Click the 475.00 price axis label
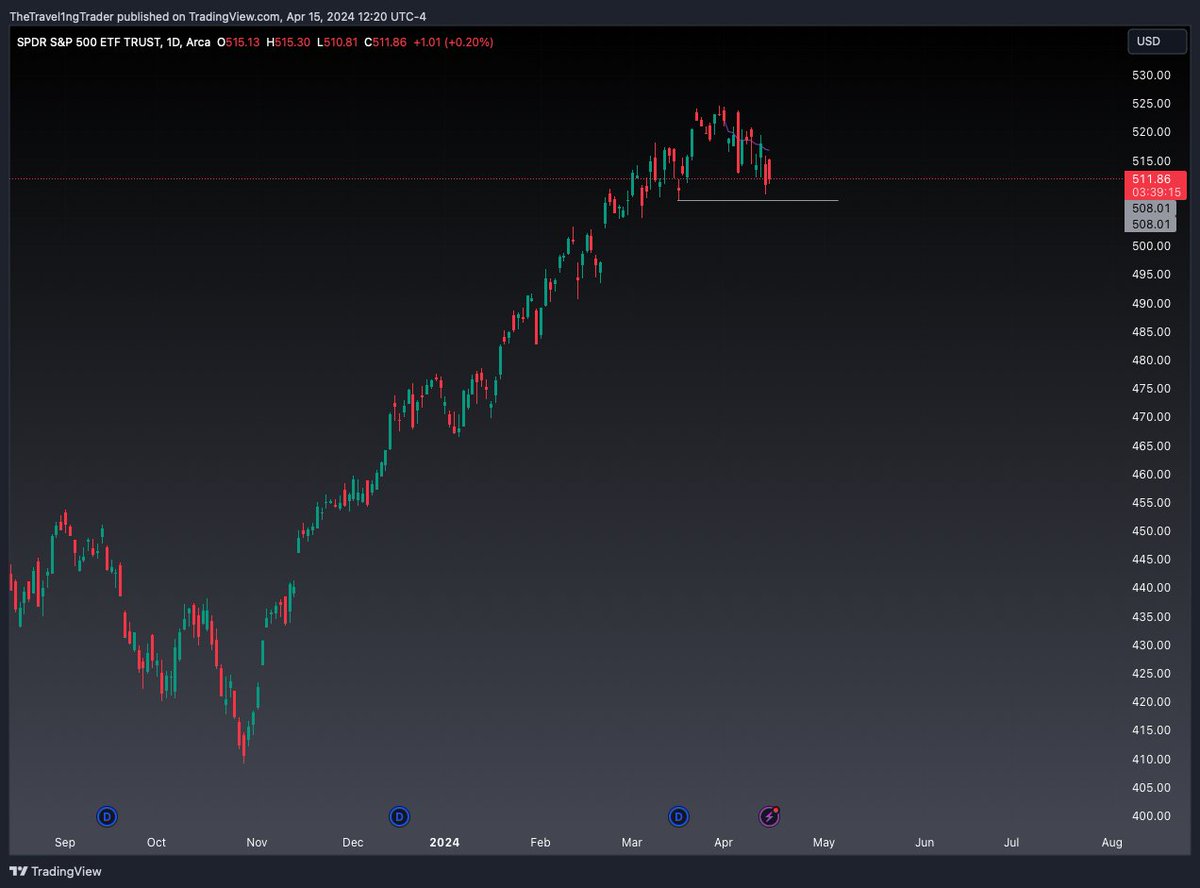1200x888 pixels. (x=1152, y=389)
